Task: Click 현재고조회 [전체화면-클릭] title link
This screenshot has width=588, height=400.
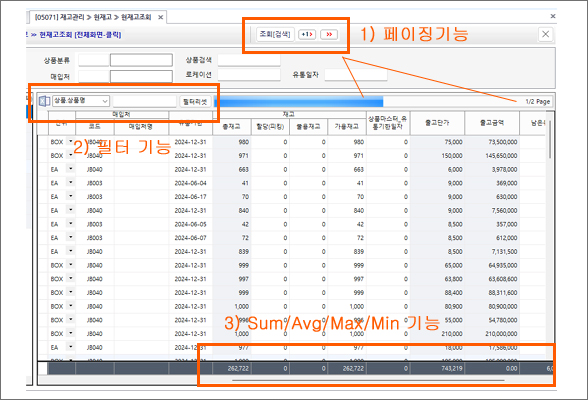Action: [x=80, y=35]
